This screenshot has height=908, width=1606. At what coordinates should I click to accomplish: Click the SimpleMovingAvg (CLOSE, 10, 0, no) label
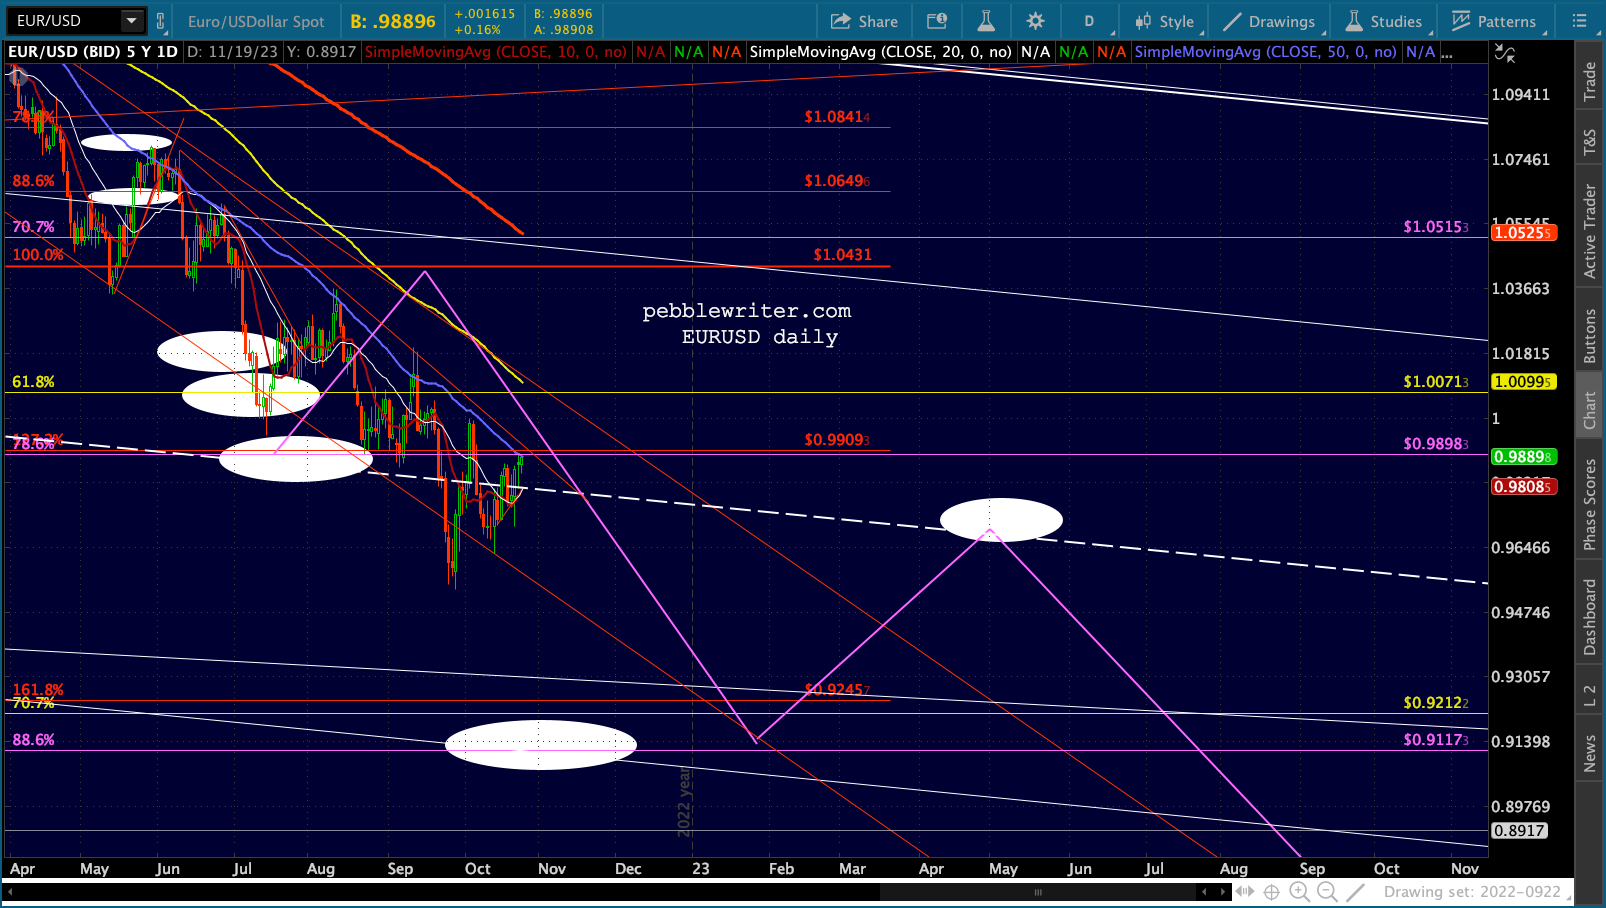click(x=496, y=52)
